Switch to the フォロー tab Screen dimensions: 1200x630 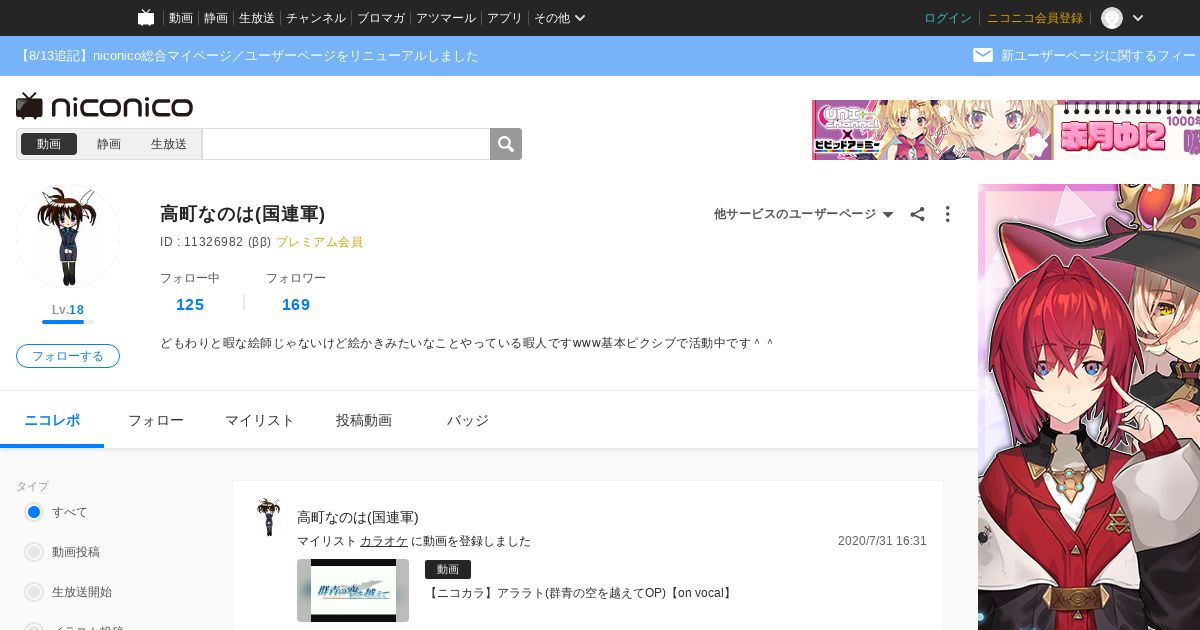(x=155, y=420)
